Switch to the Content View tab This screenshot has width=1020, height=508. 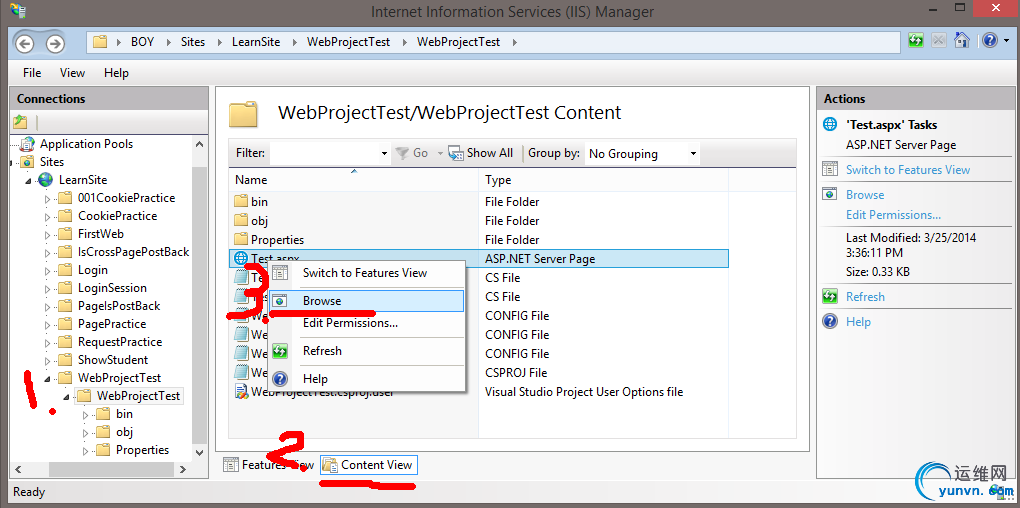pyautogui.click(x=369, y=465)
